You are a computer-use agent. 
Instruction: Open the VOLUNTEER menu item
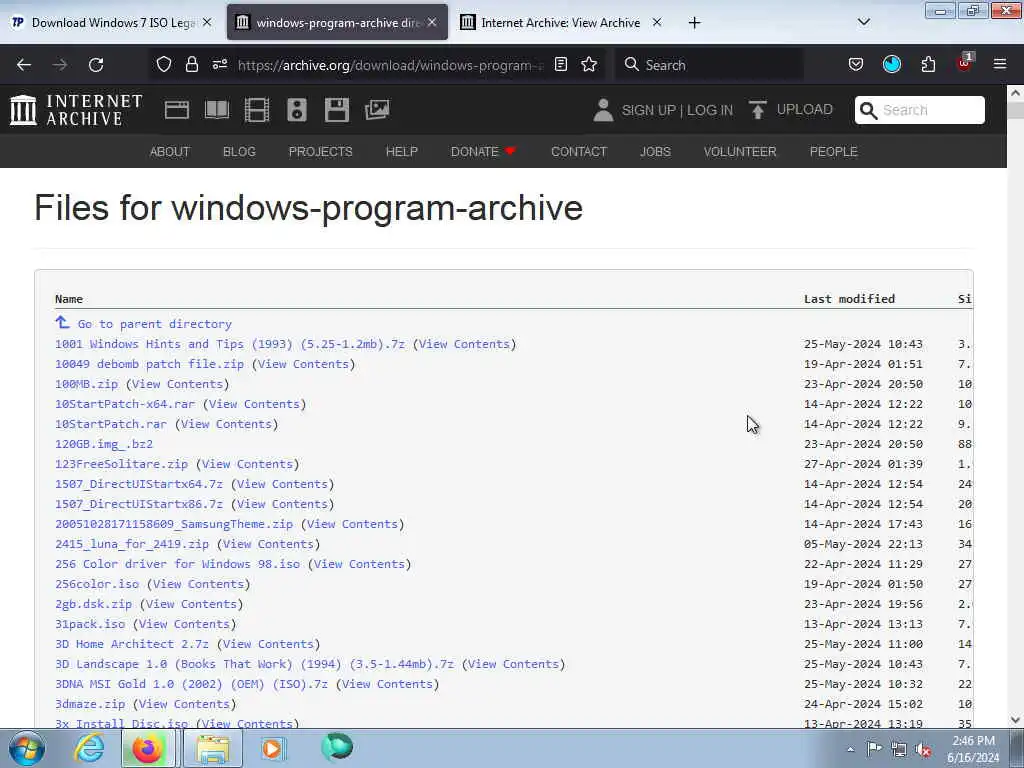coord(740,152)
